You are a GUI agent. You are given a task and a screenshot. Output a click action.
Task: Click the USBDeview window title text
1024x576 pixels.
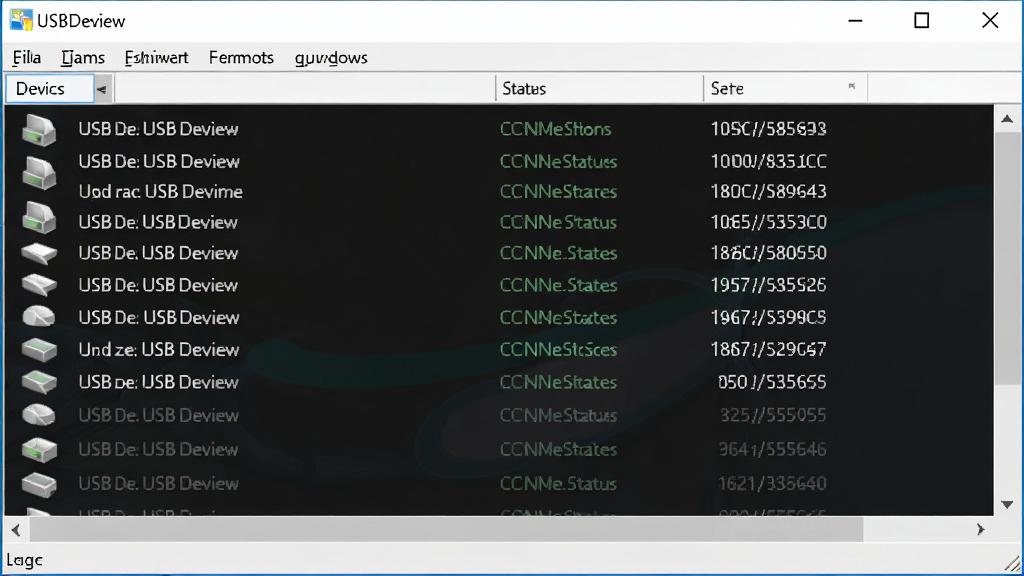click(81, 21)
